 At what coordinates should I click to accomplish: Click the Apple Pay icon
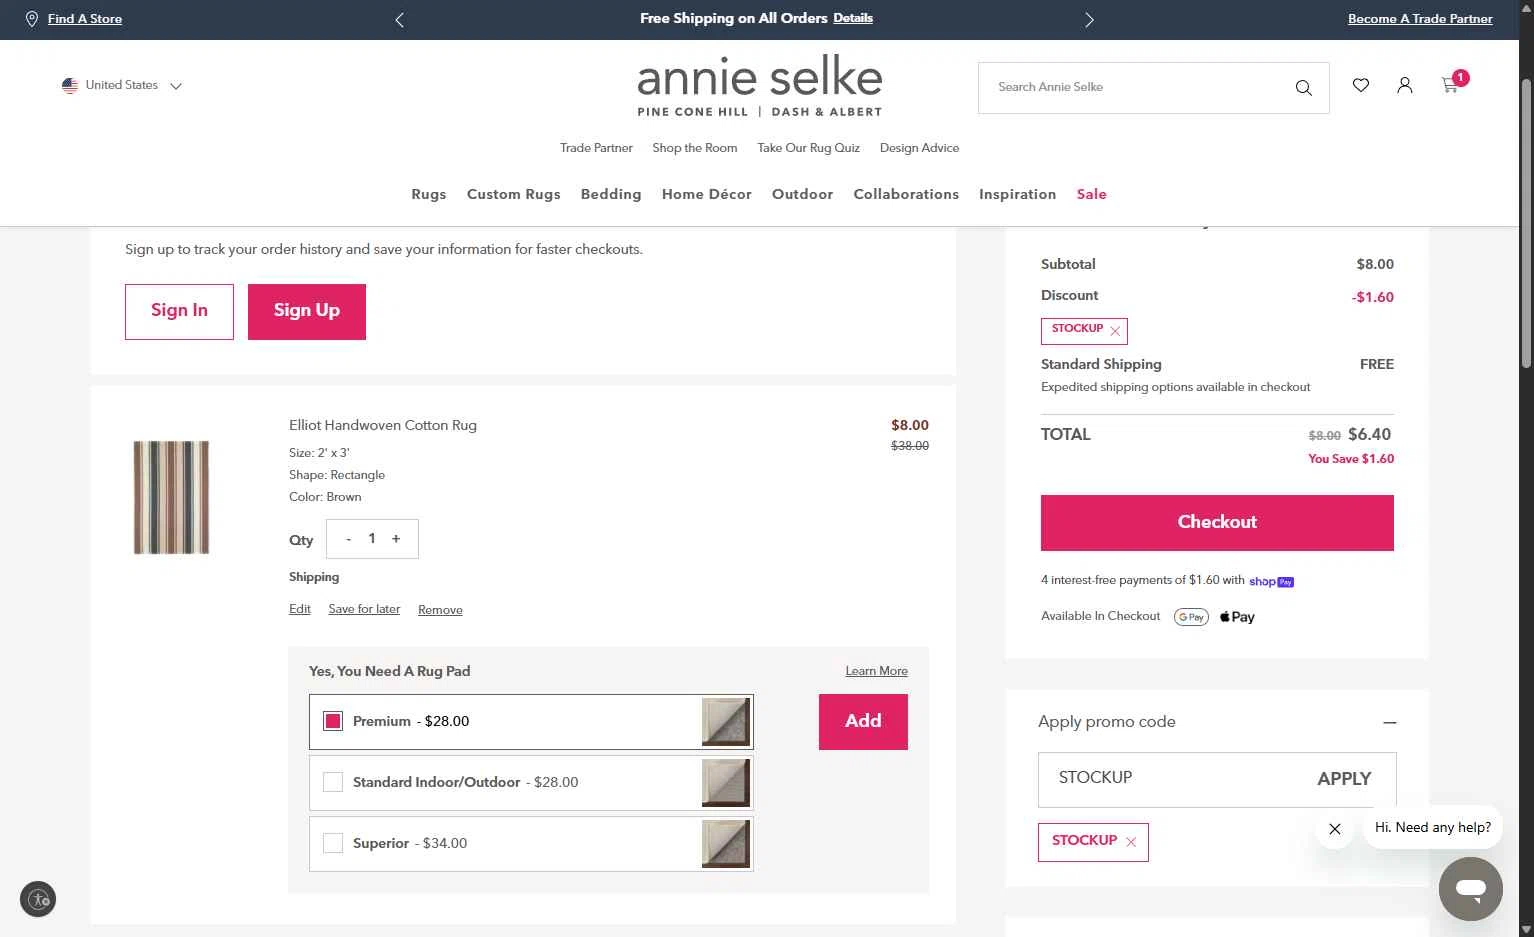coord(1237,617)
